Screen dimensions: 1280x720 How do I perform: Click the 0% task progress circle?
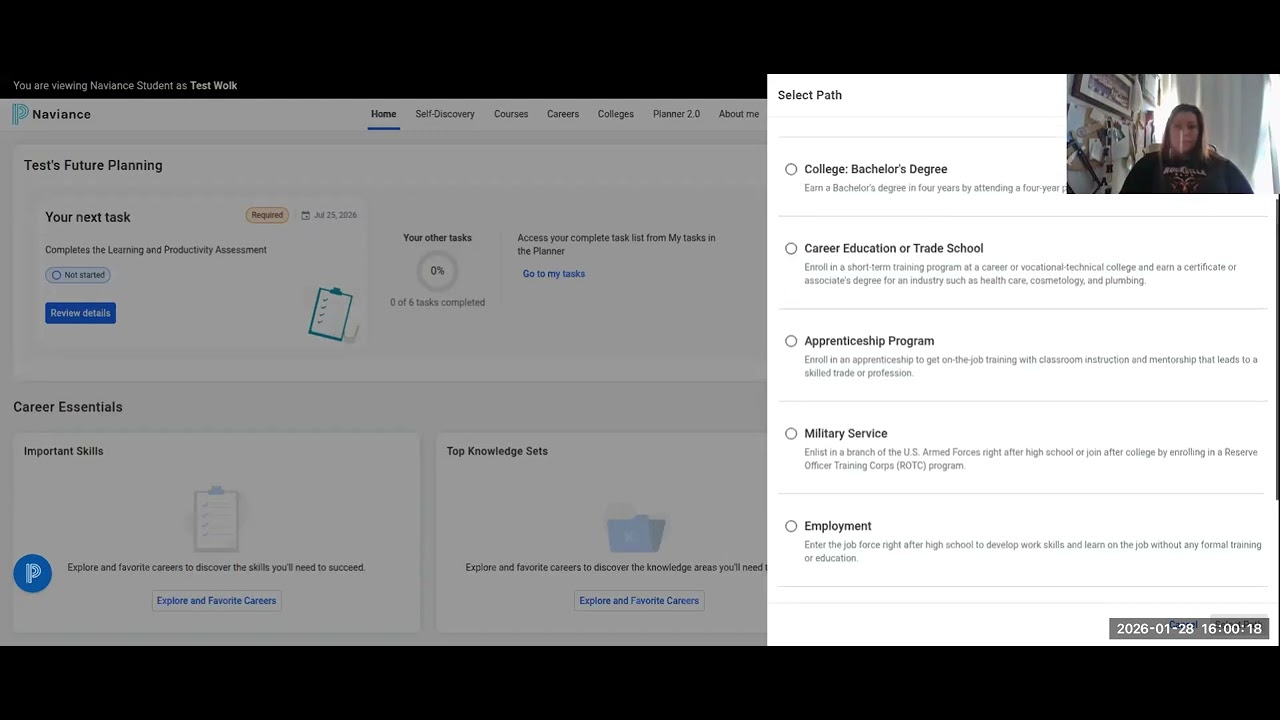(437, 271)
